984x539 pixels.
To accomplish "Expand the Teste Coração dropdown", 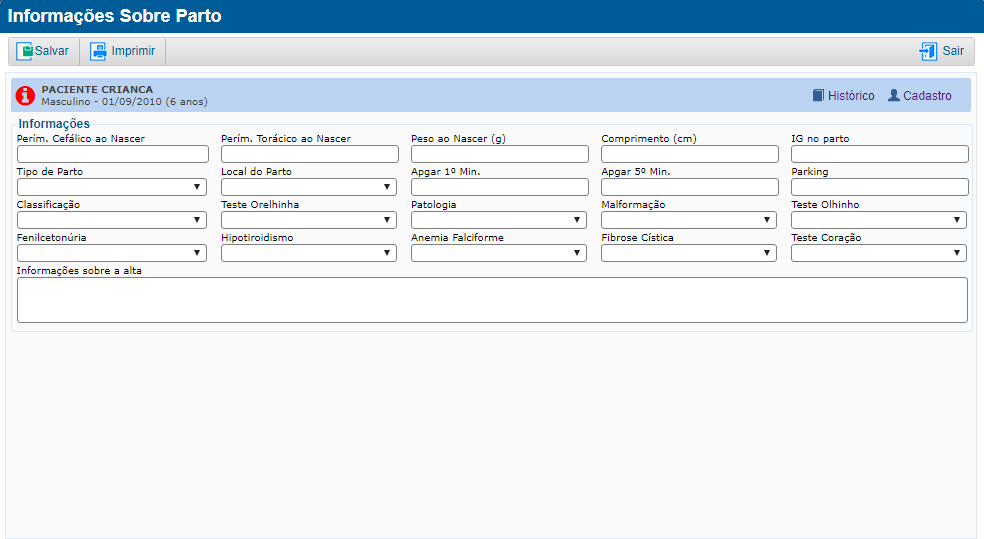I will [x=879, y=253].
